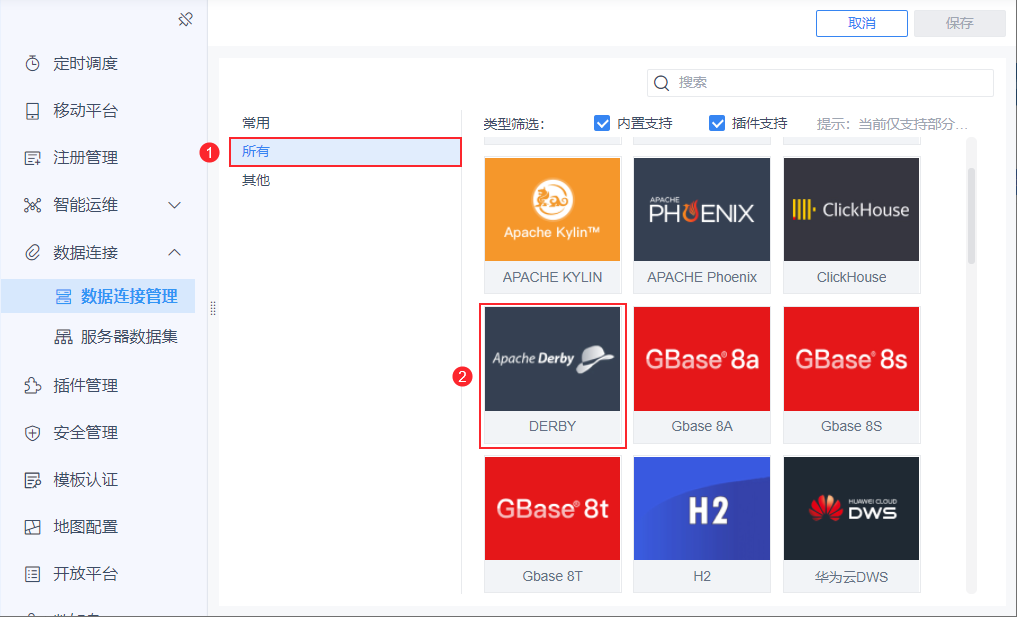This screenshot has width=1017, height=617.
Task: Open the 安全管理 menu item
Action: click(85, 433)
